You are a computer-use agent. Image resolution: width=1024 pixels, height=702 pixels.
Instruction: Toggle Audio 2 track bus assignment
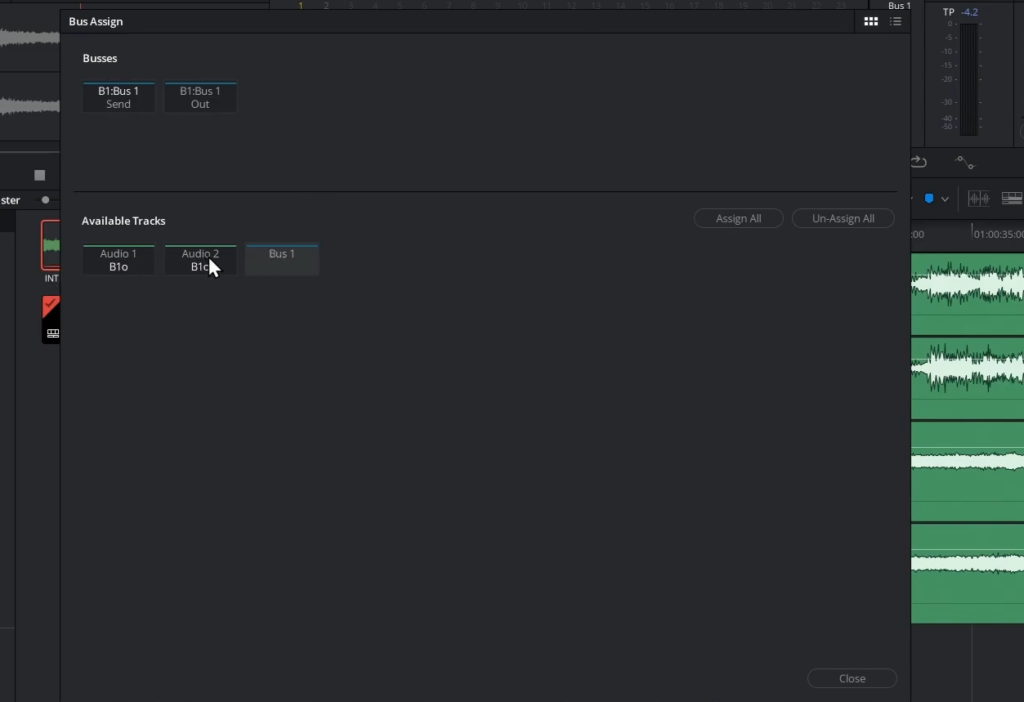click(x=200, y=260)
